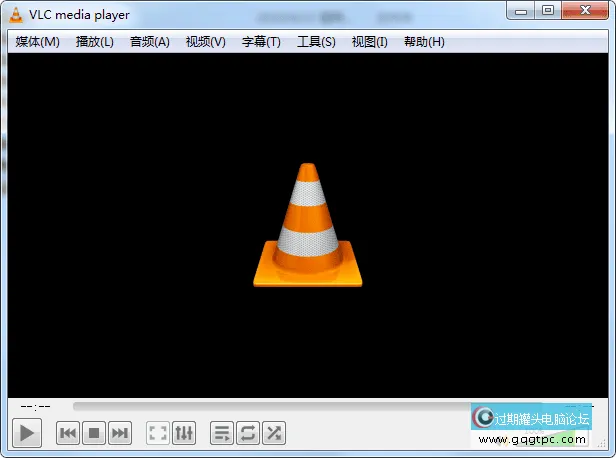The image size is (616, 458).
Task: Toggle fullscreen video mode
Action: coord(158,433)
